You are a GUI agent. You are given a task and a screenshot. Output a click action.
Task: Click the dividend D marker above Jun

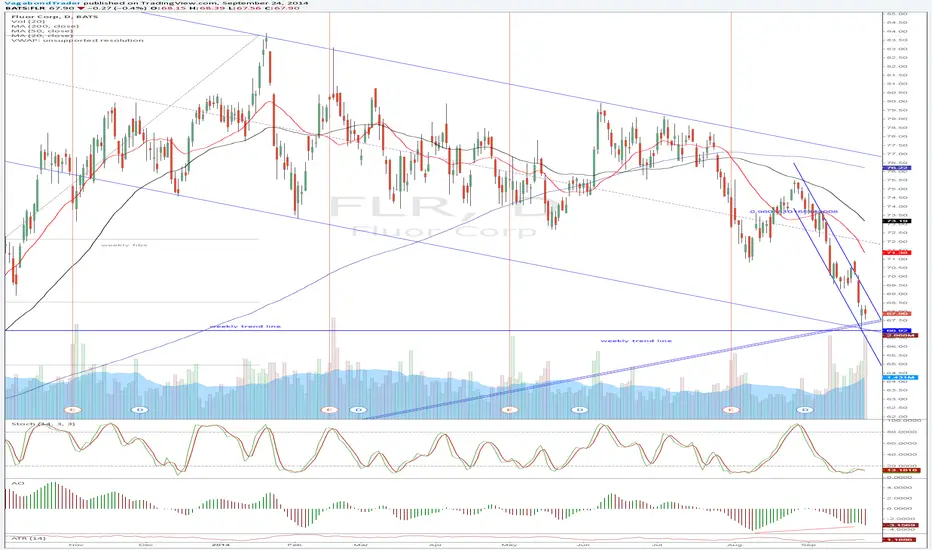pyautogui.click(x=580, y=410)
